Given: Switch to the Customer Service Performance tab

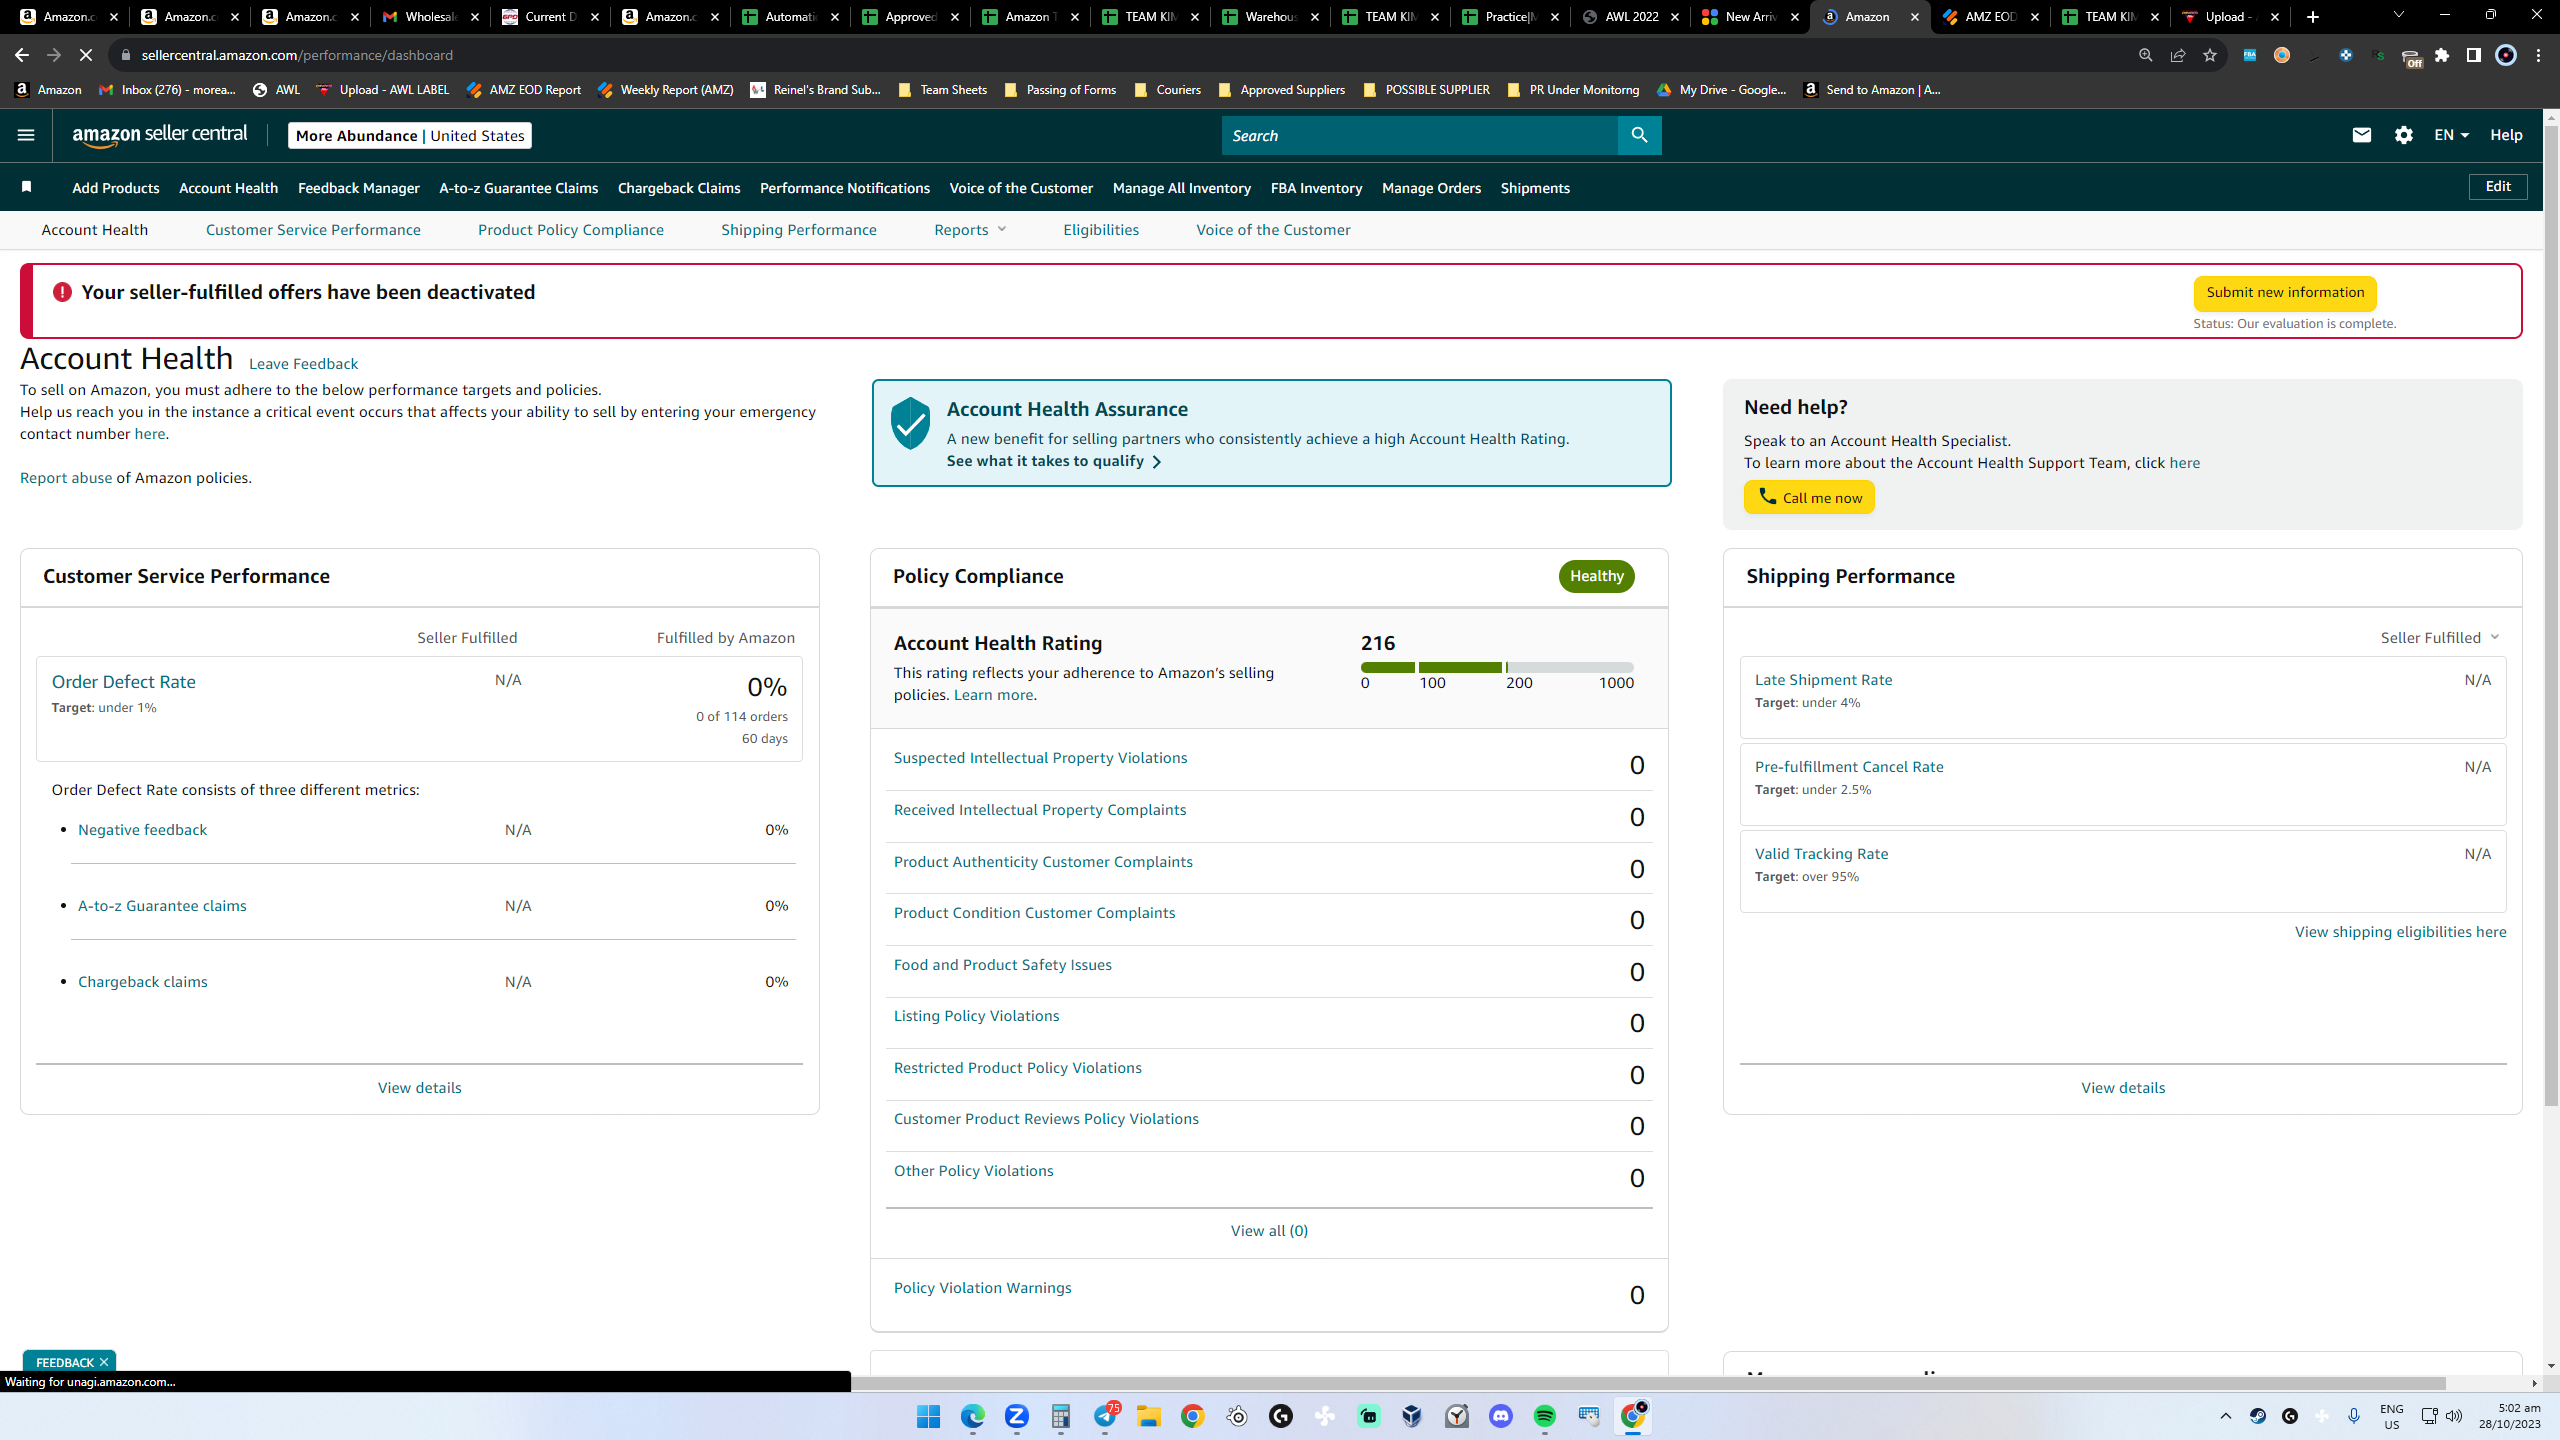Looking at the screenshot, I should tap(313, 230).
